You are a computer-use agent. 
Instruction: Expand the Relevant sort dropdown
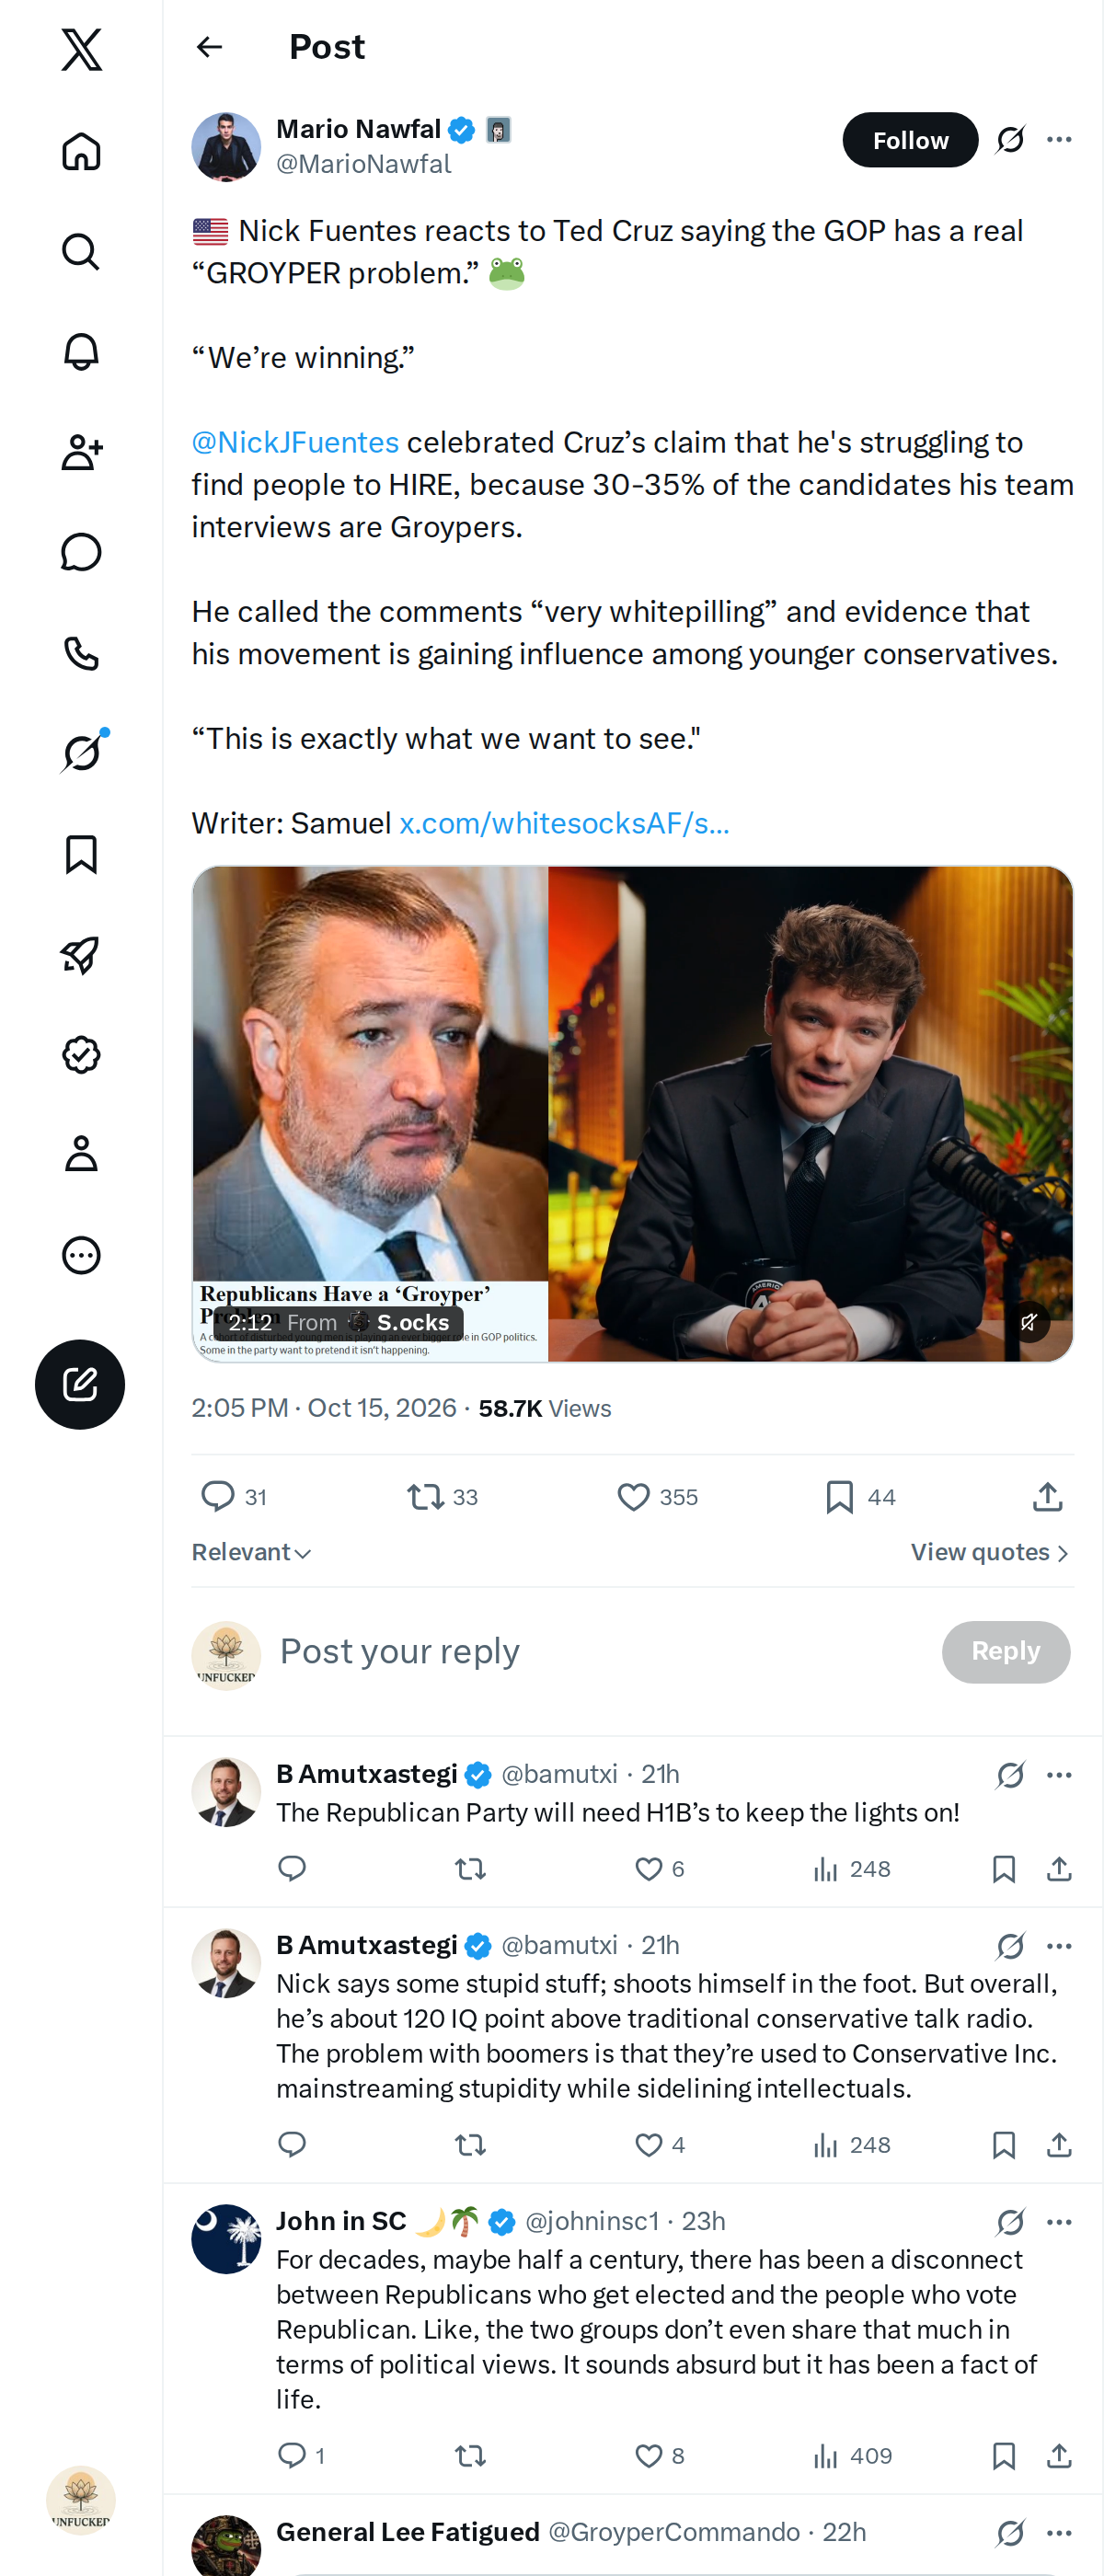[x=252, y=1552]
